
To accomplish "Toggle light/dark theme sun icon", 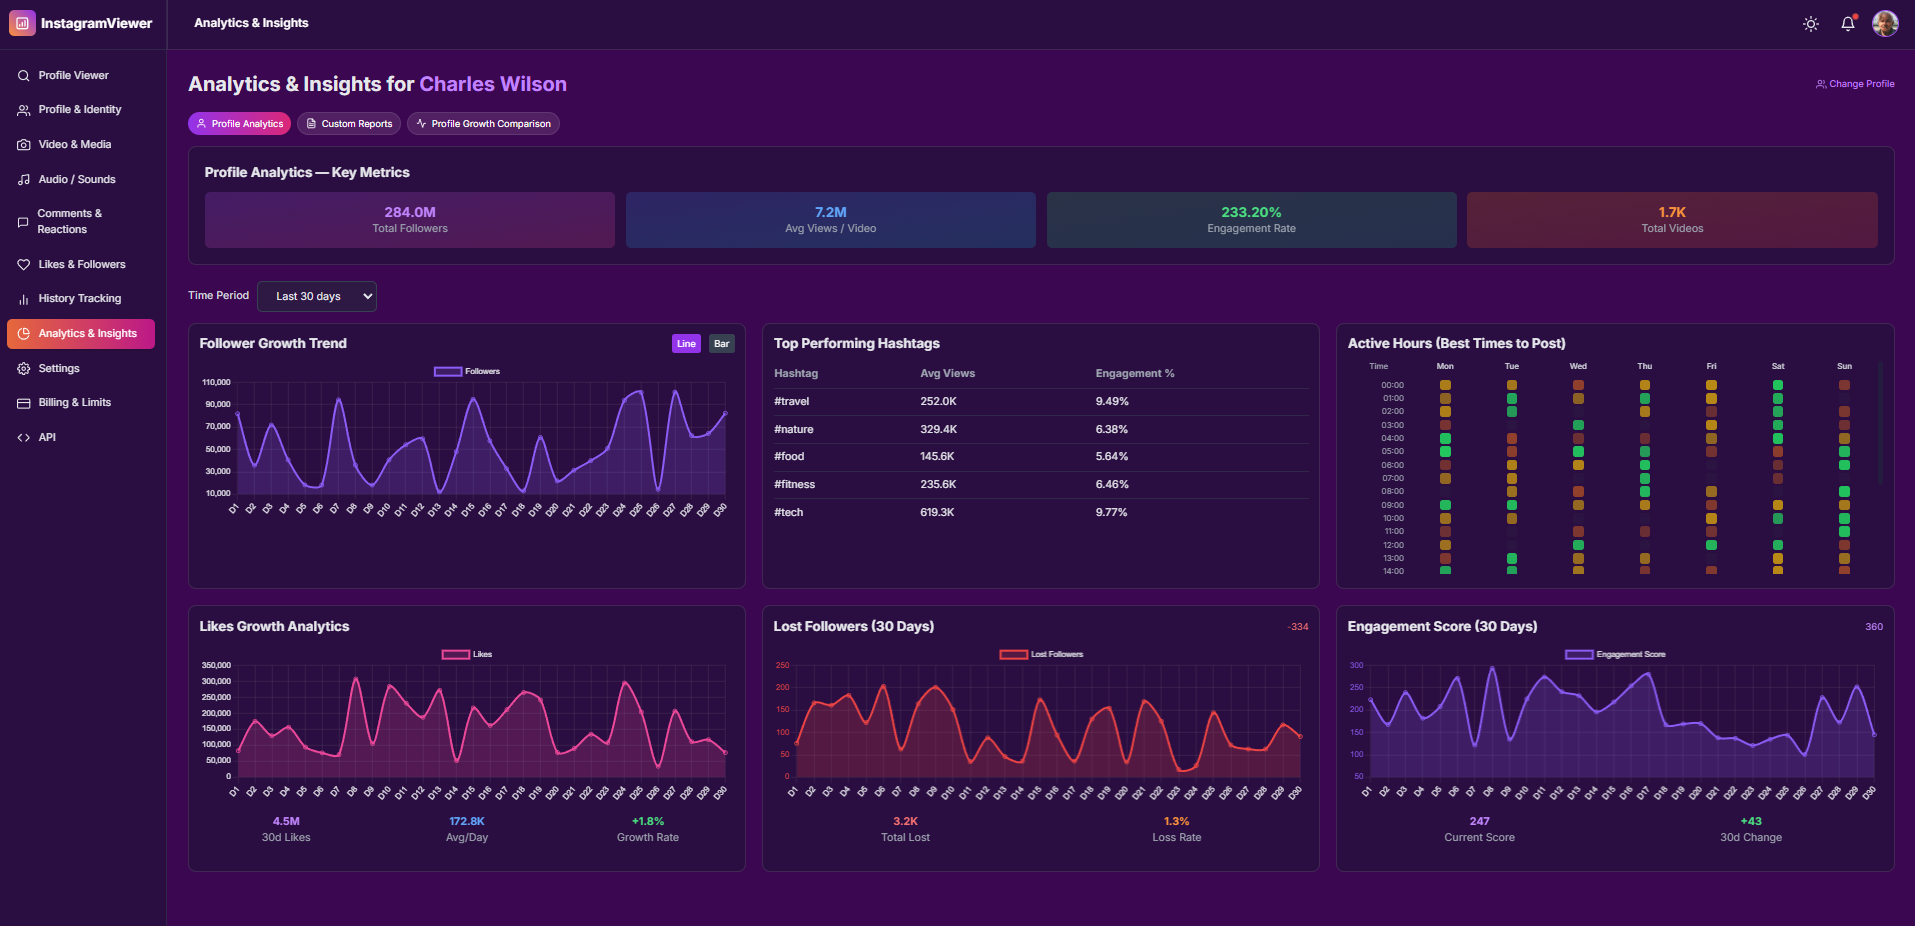I will tap(1810, 24).
